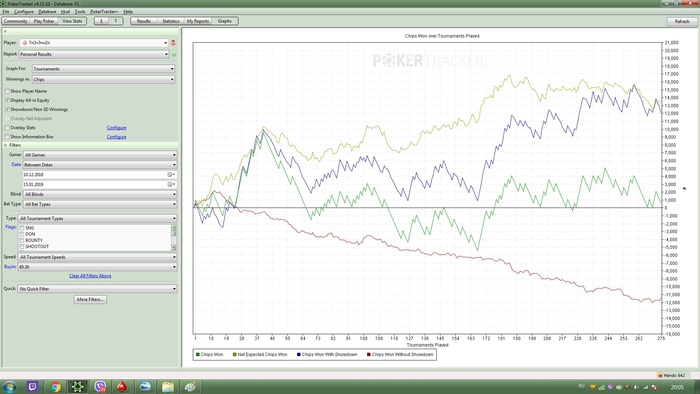
Task: Expand the Quick filter dropdown
Action: click(x=97, y=289)
